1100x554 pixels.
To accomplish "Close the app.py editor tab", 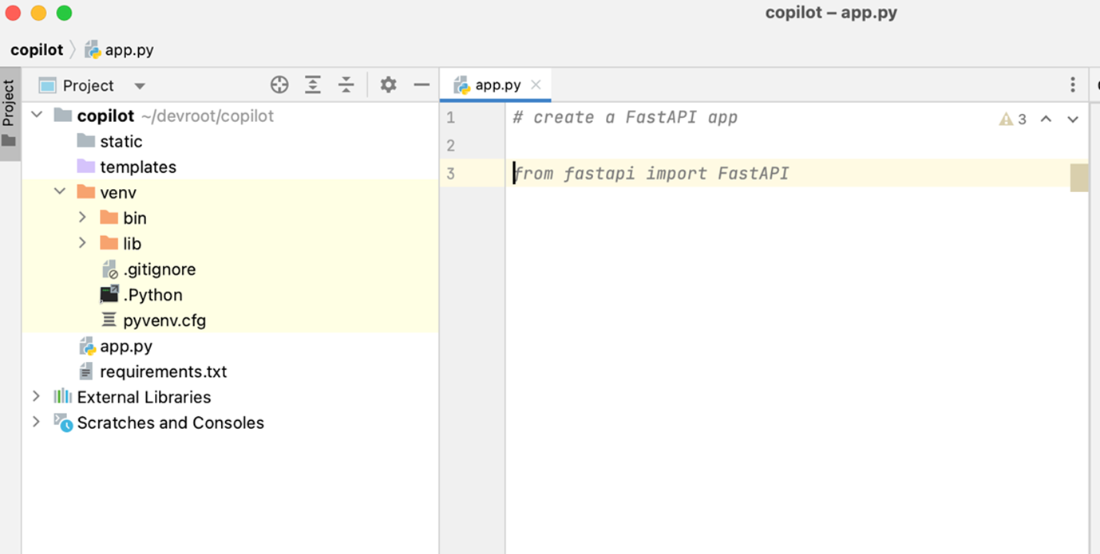I will coord(536,85).
